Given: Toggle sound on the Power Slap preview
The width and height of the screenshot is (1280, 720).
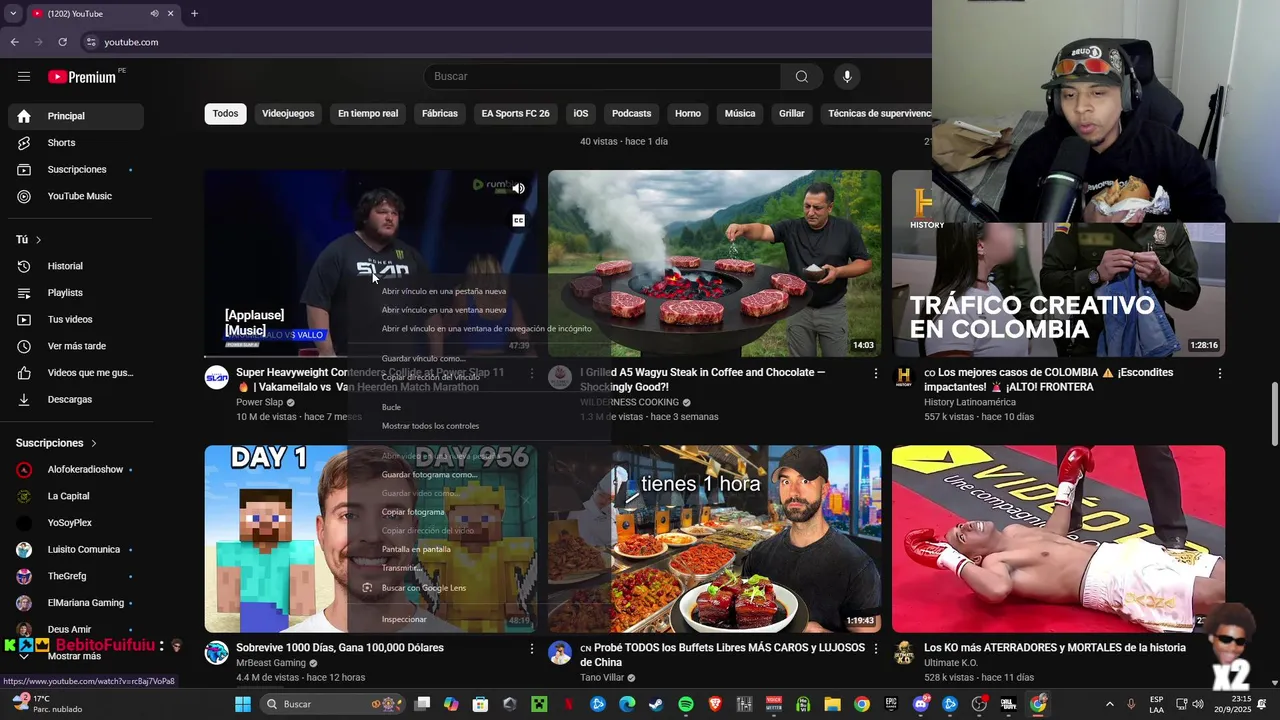Looking at the screenshot, I should coord(519,188).
